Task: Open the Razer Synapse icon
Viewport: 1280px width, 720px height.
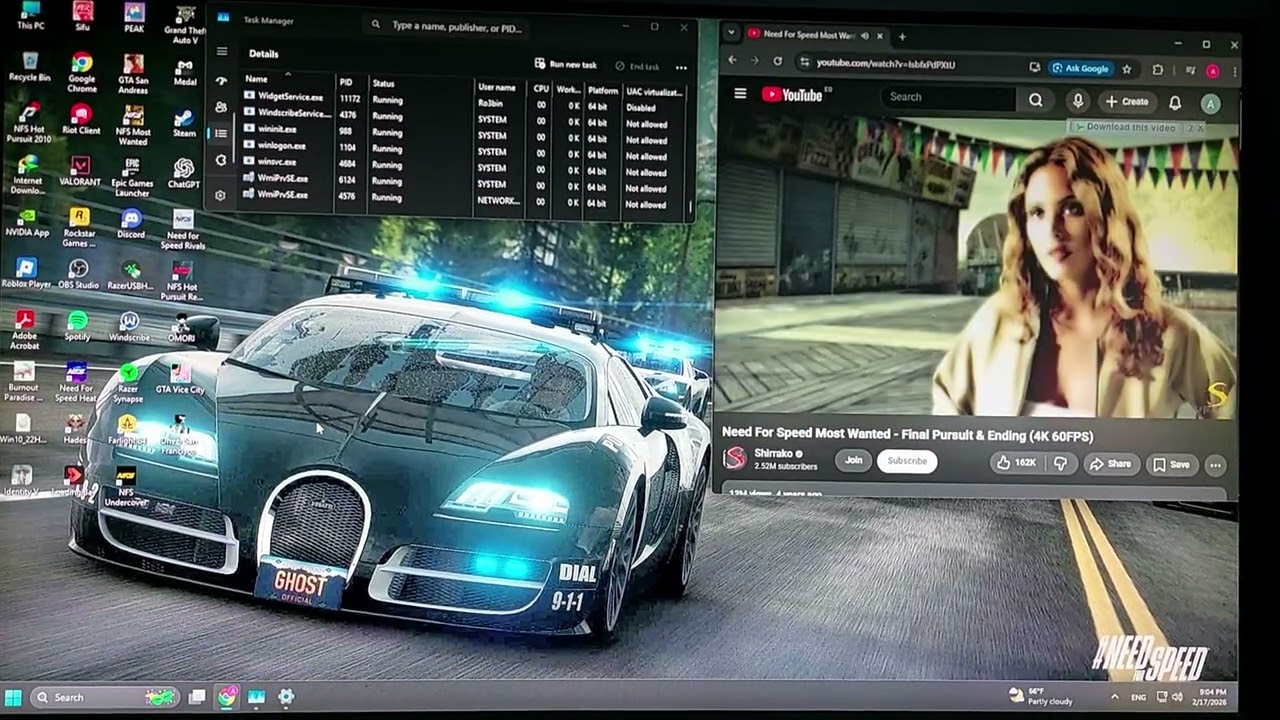Action: coord(128,381)
